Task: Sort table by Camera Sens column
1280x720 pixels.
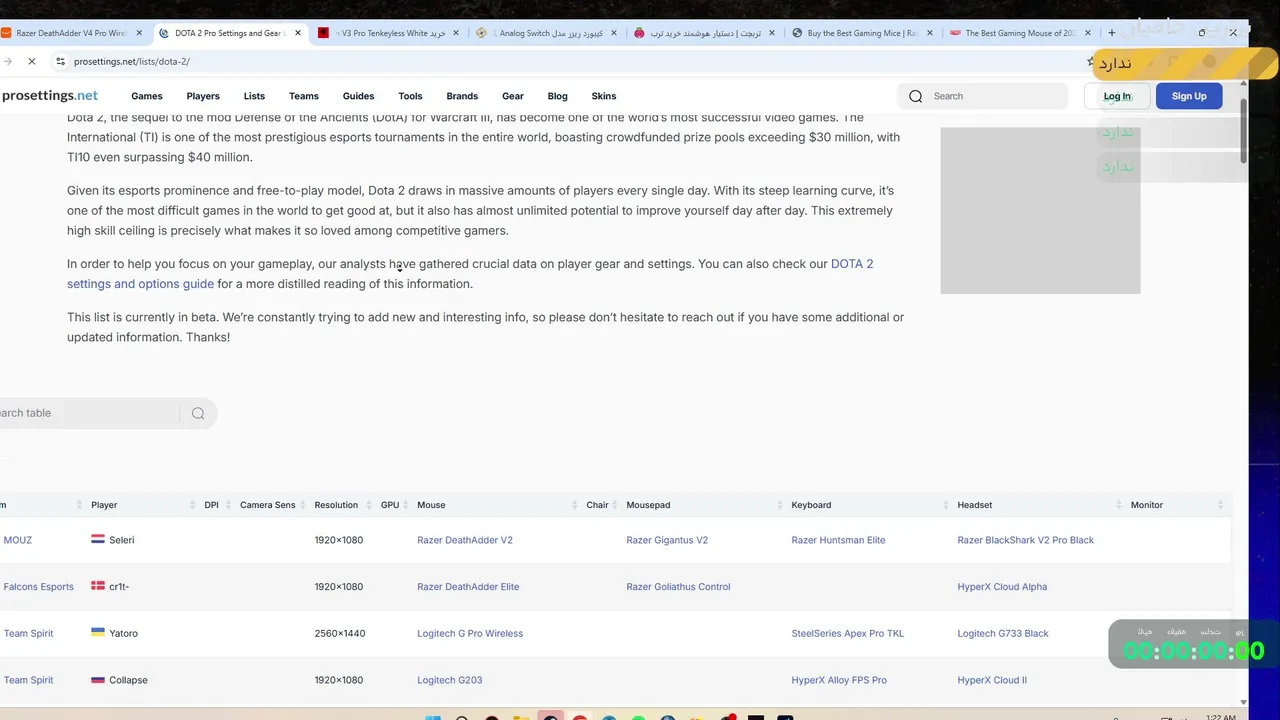Action: tap(268, 505)
